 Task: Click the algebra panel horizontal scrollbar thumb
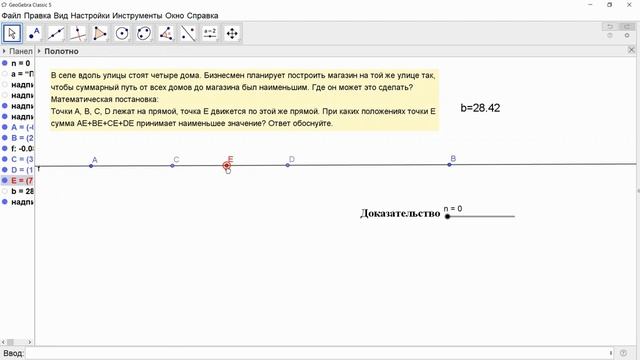[x=11, y=342]
